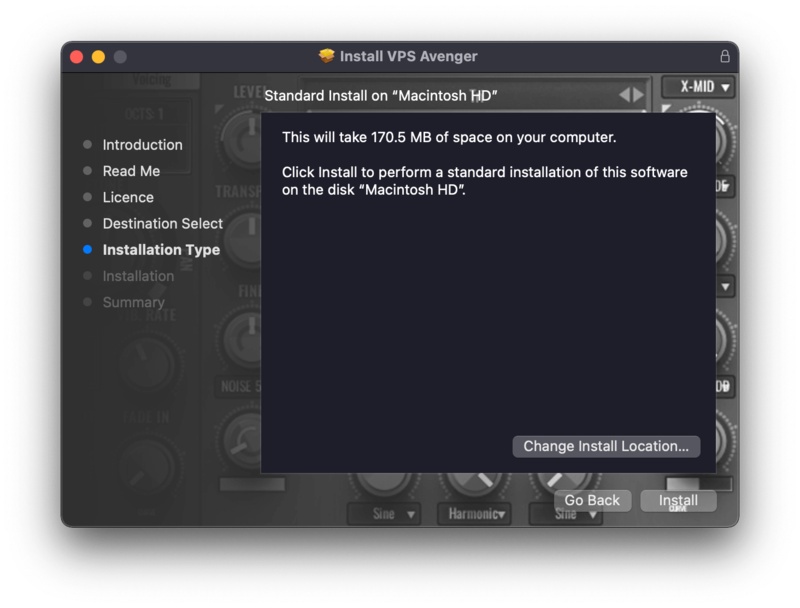Click the lock icon in the title bar
Viewport: 800px width, 608px height.
(725, 56)
